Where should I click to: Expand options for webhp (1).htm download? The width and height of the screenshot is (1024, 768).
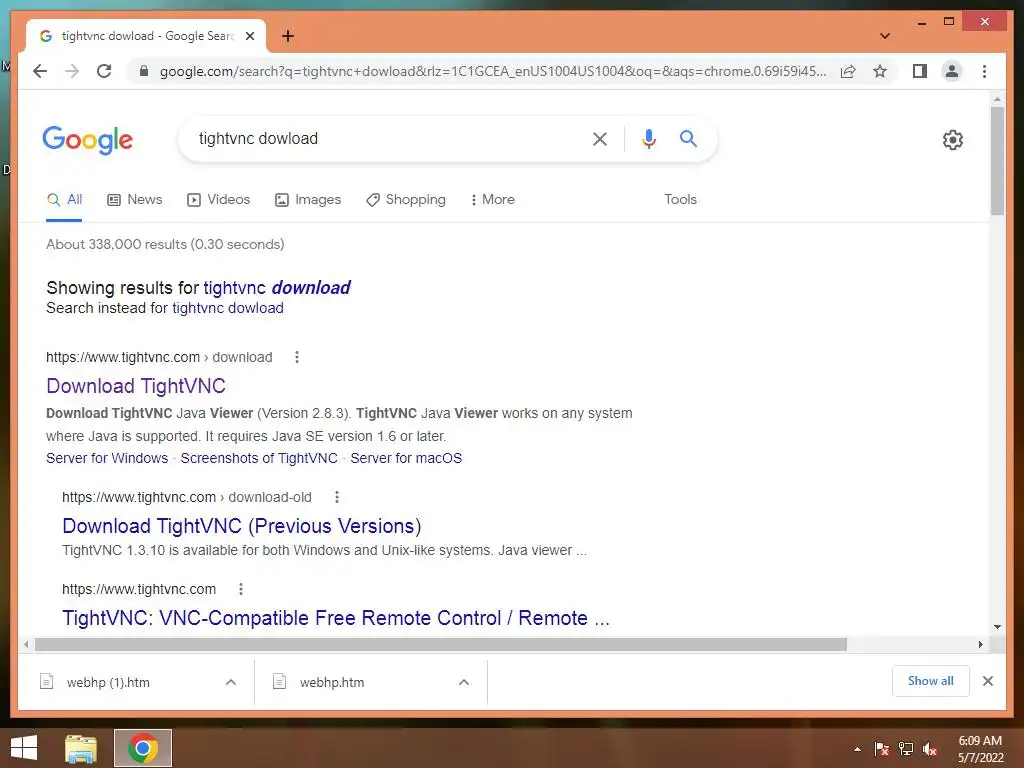click(x=231, y=682)
